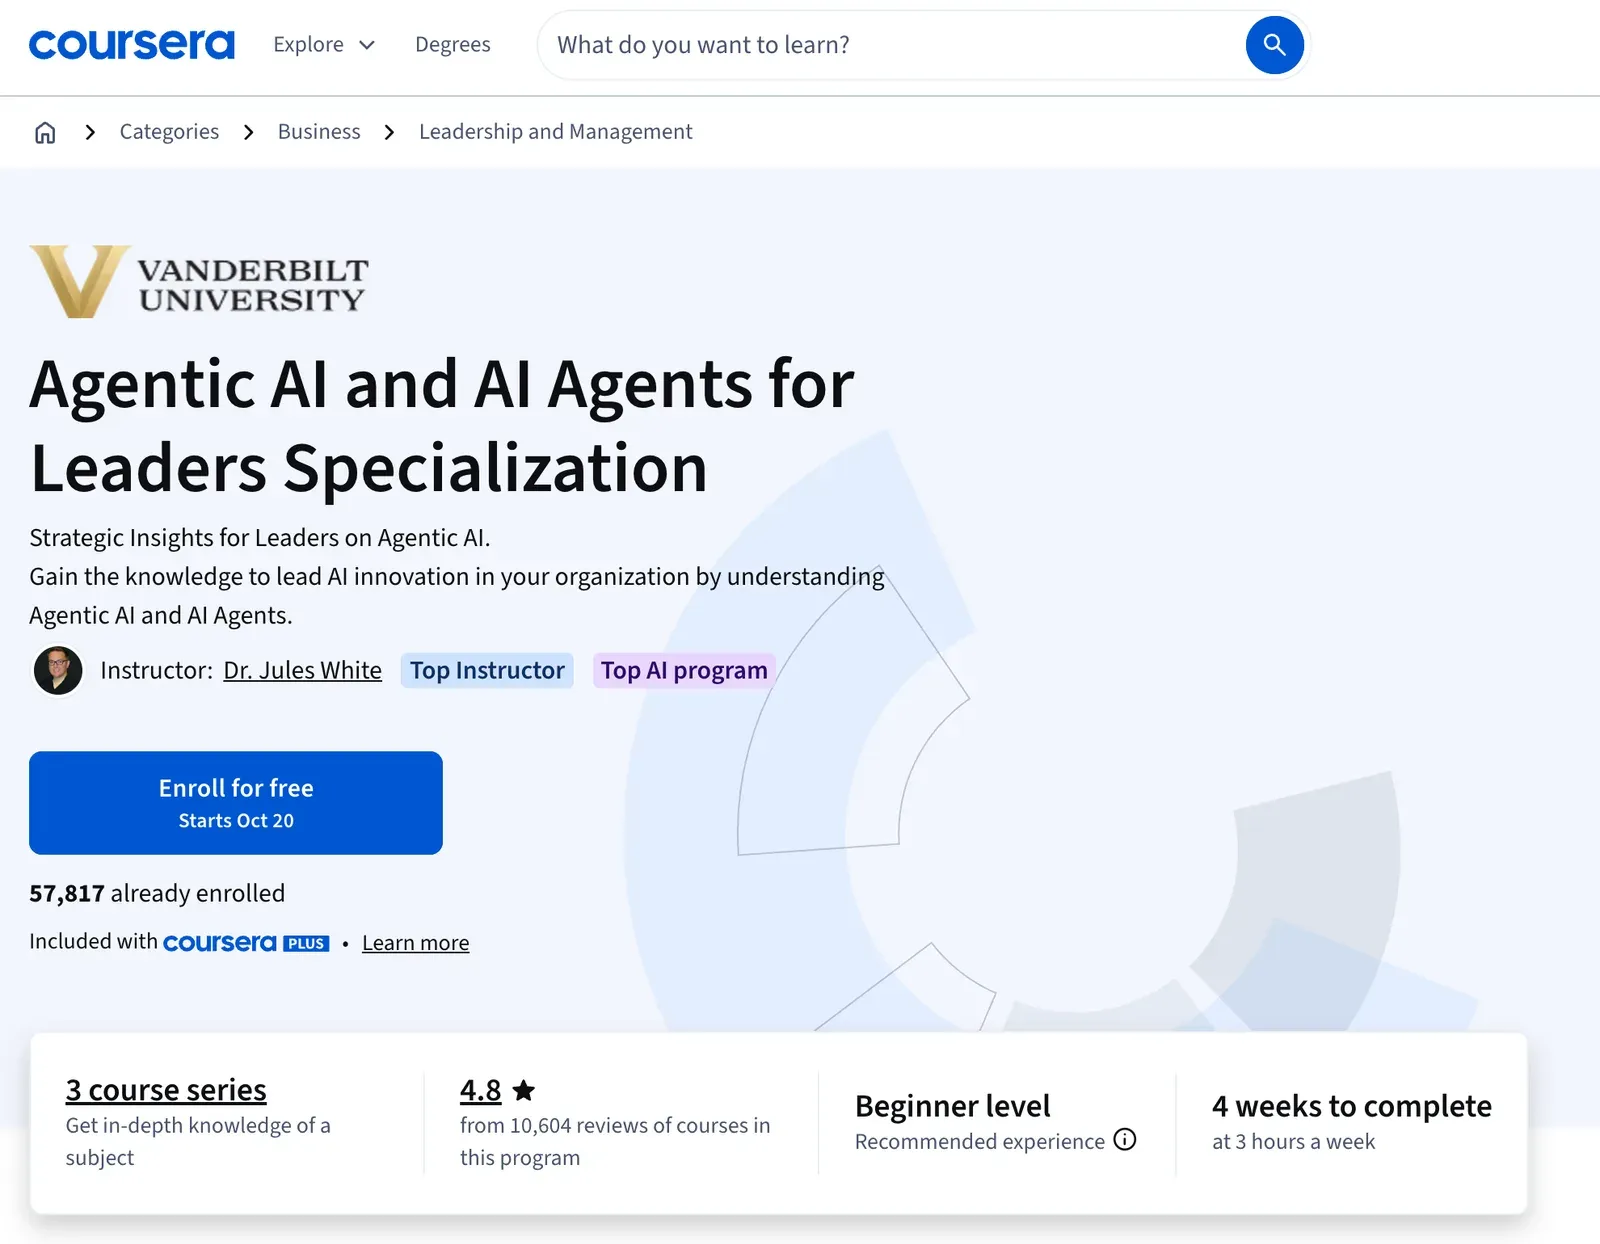This screenshot has width=1600, height=1244.
Task: Click the Vanderbilt University logo
Action: 199,282
